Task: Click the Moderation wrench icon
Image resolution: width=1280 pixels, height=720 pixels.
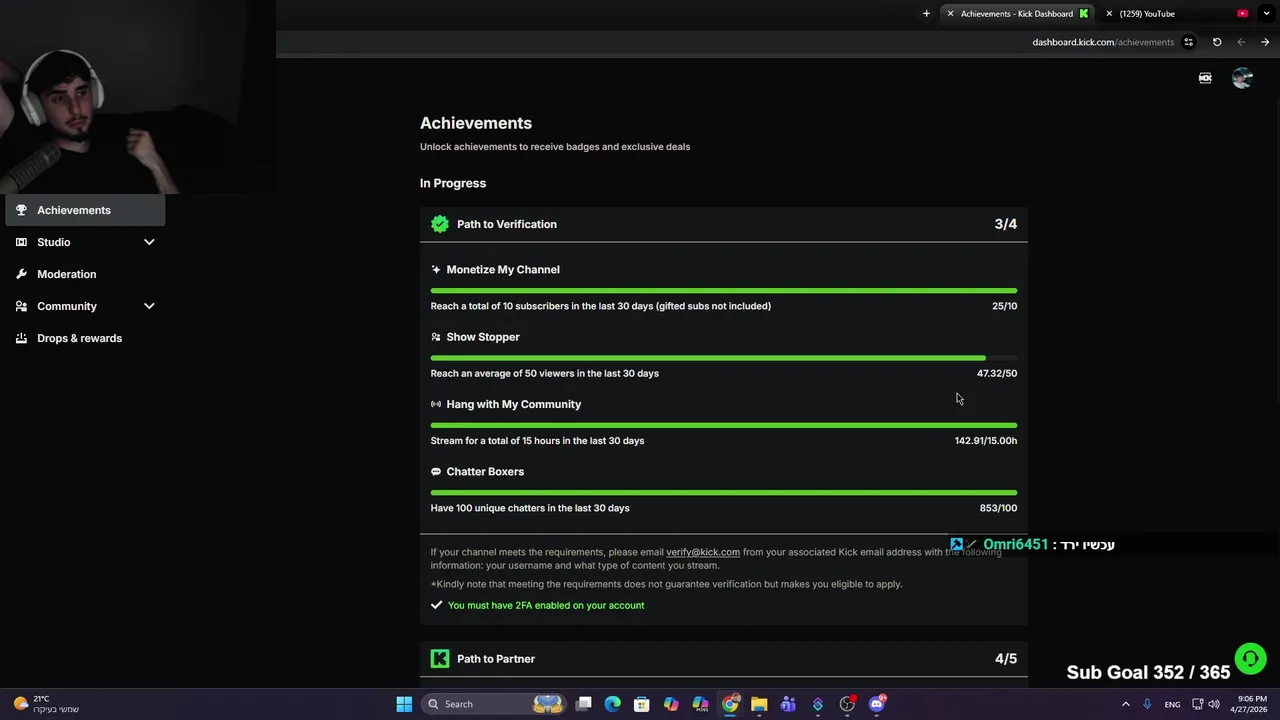Action: (x=21, y=274)
